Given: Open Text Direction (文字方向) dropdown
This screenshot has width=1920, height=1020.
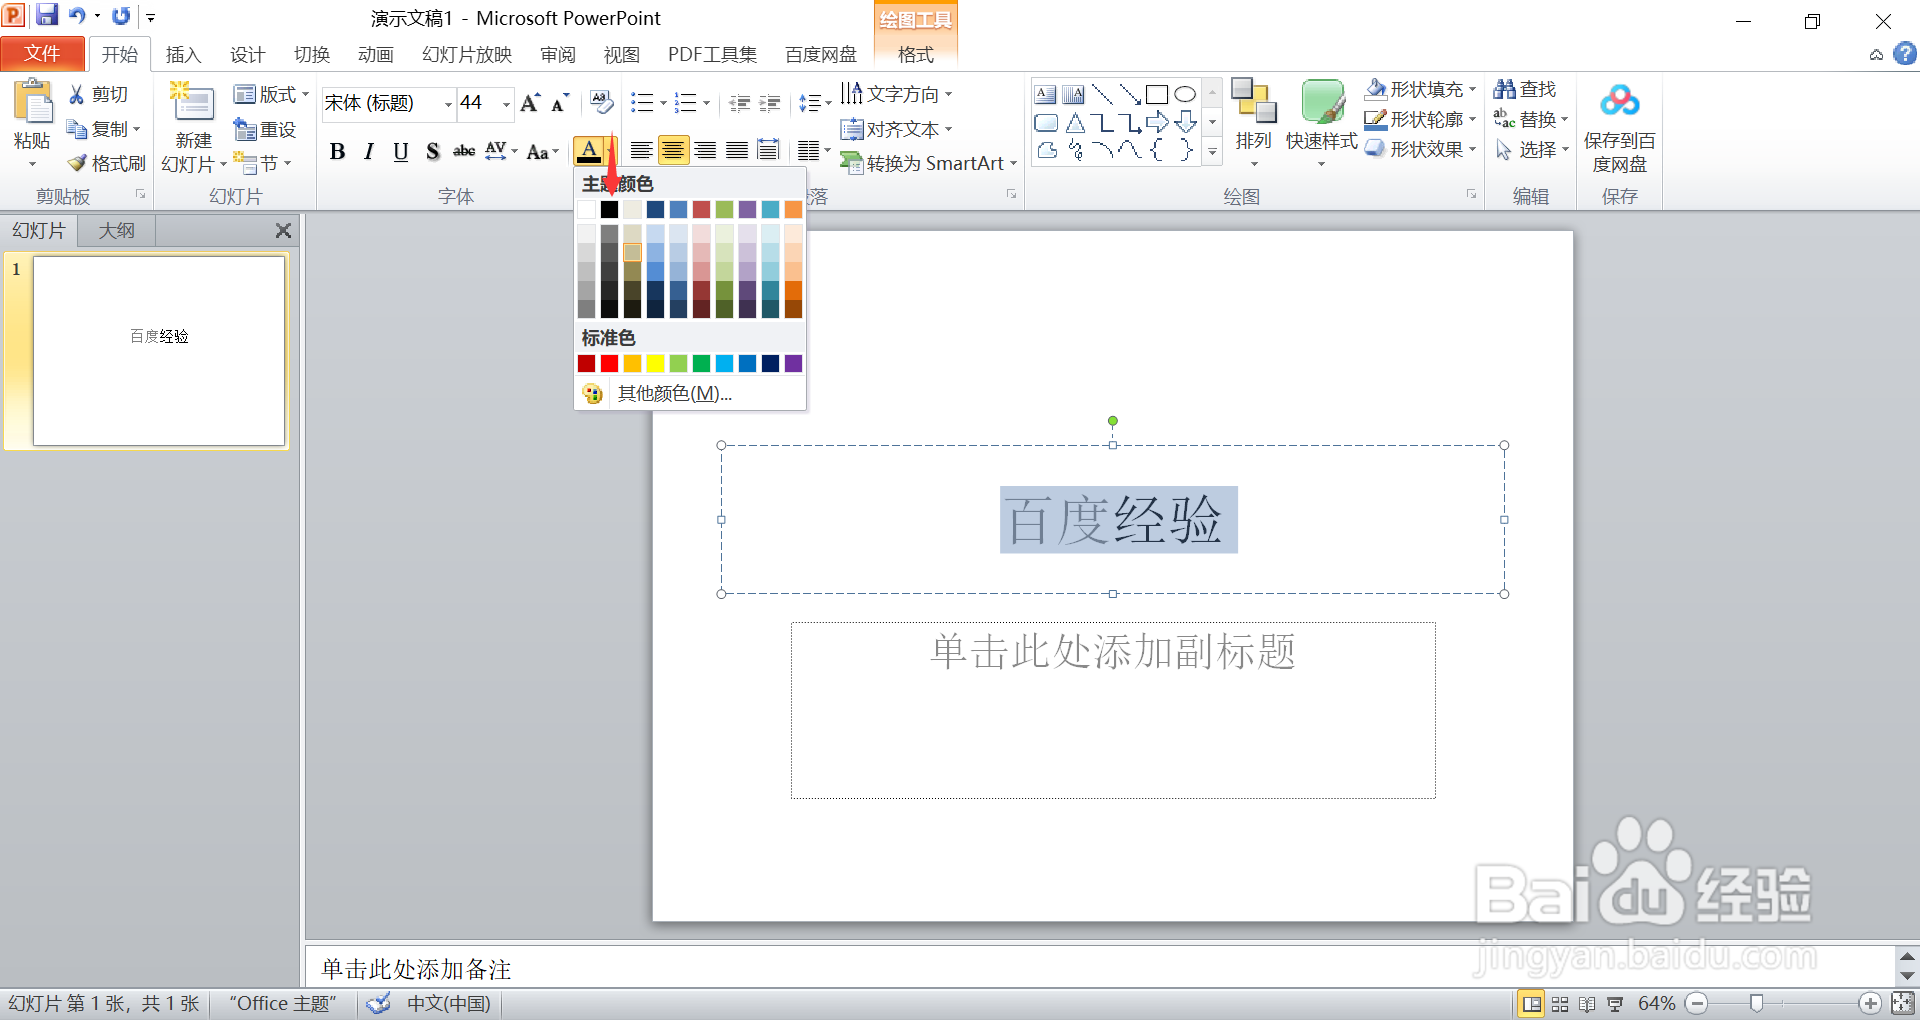Looking at the screenshot, I should pos(896,94).
